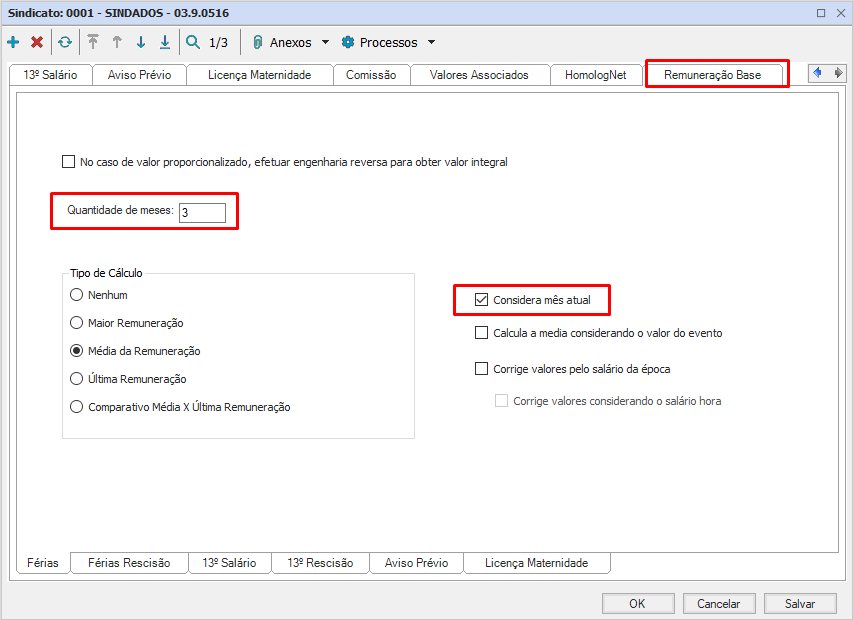Confirm with the OK button
Screen dimensions: 853x620
638,604
